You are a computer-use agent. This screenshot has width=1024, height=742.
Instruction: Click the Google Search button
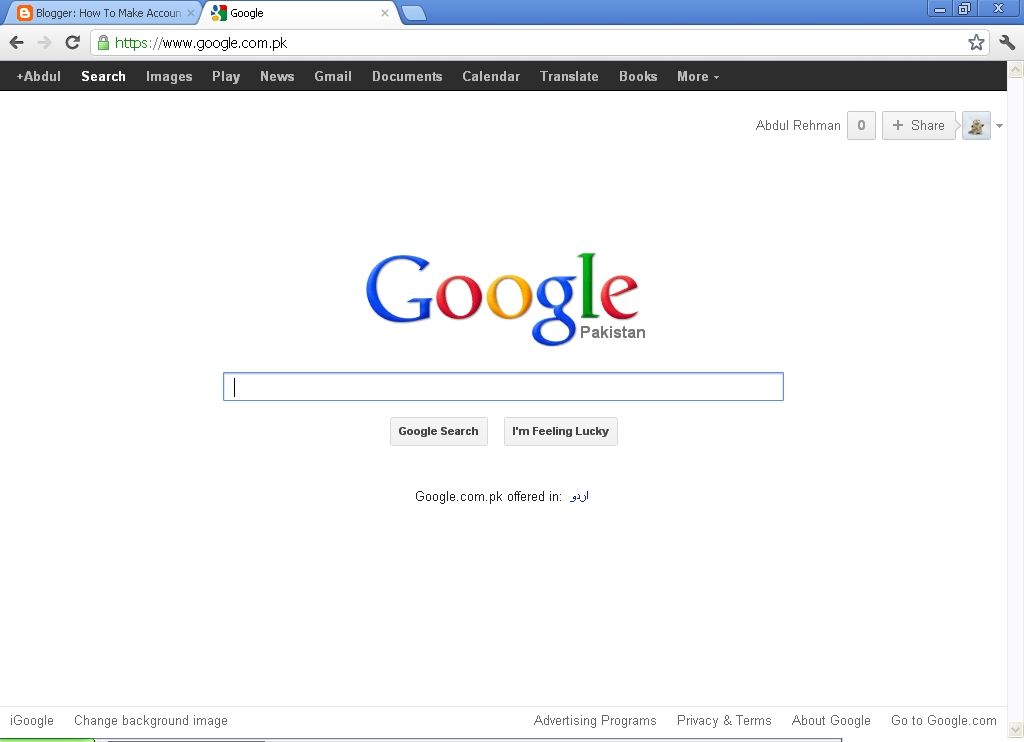[x=439, y=431]
